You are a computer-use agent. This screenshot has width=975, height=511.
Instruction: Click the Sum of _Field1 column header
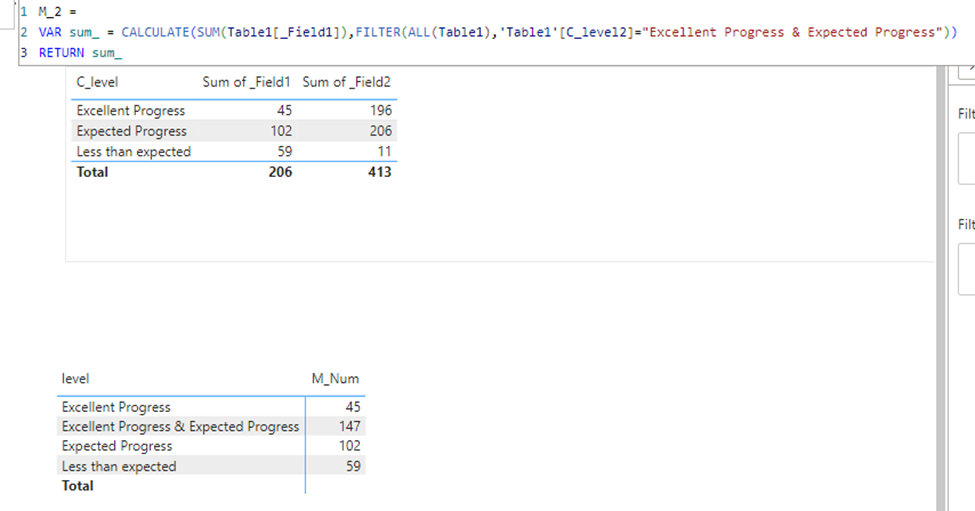(246, 82)
